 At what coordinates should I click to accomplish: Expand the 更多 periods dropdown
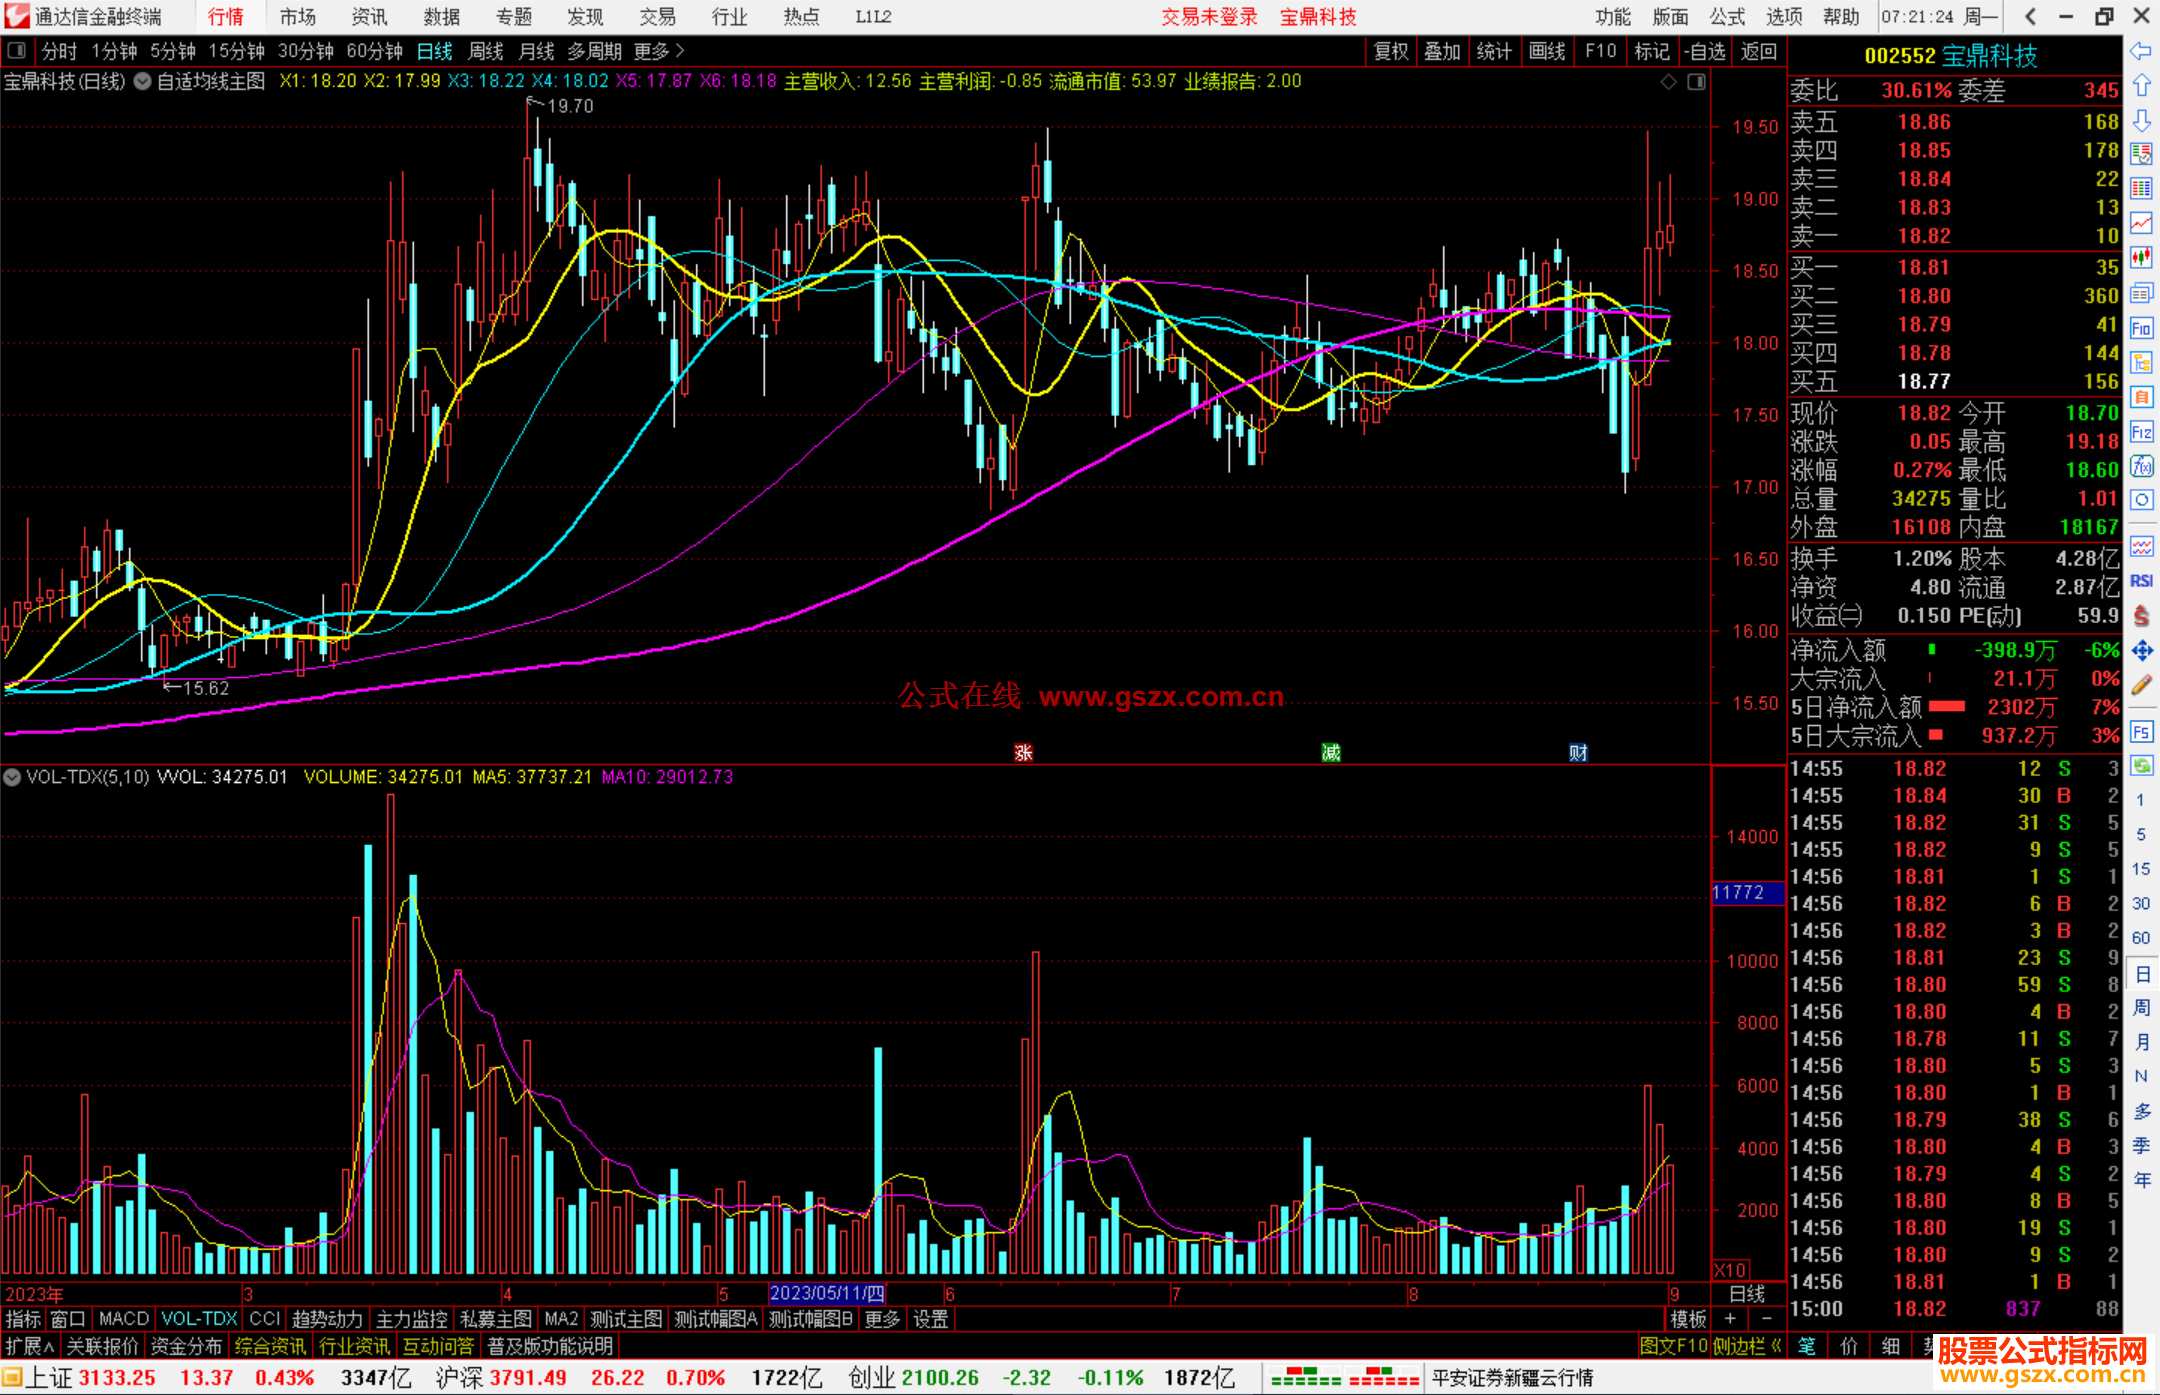click(659, 51)
